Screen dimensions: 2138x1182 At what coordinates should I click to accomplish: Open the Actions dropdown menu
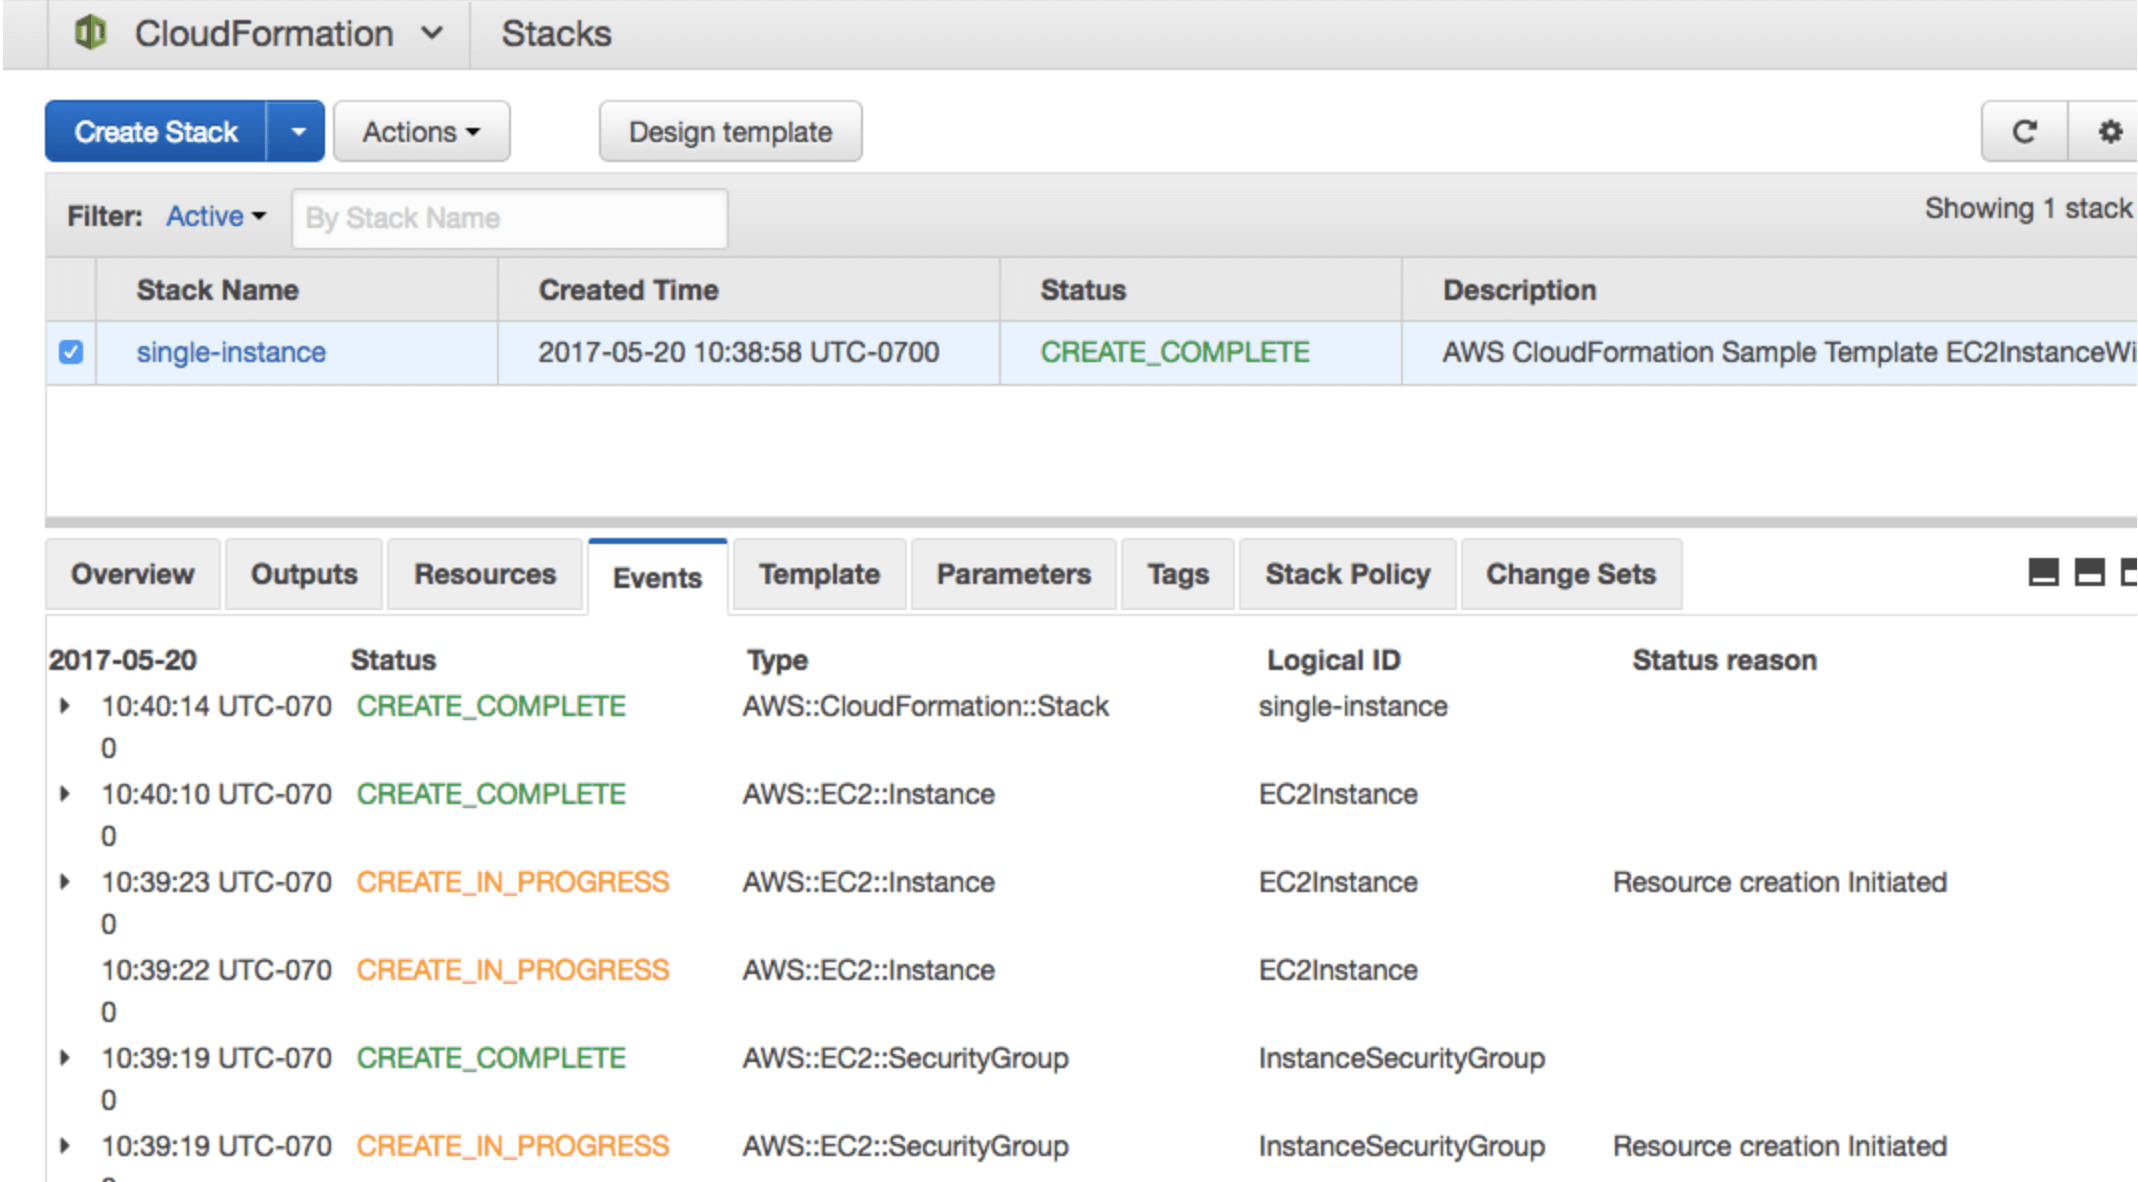[421, 132]
